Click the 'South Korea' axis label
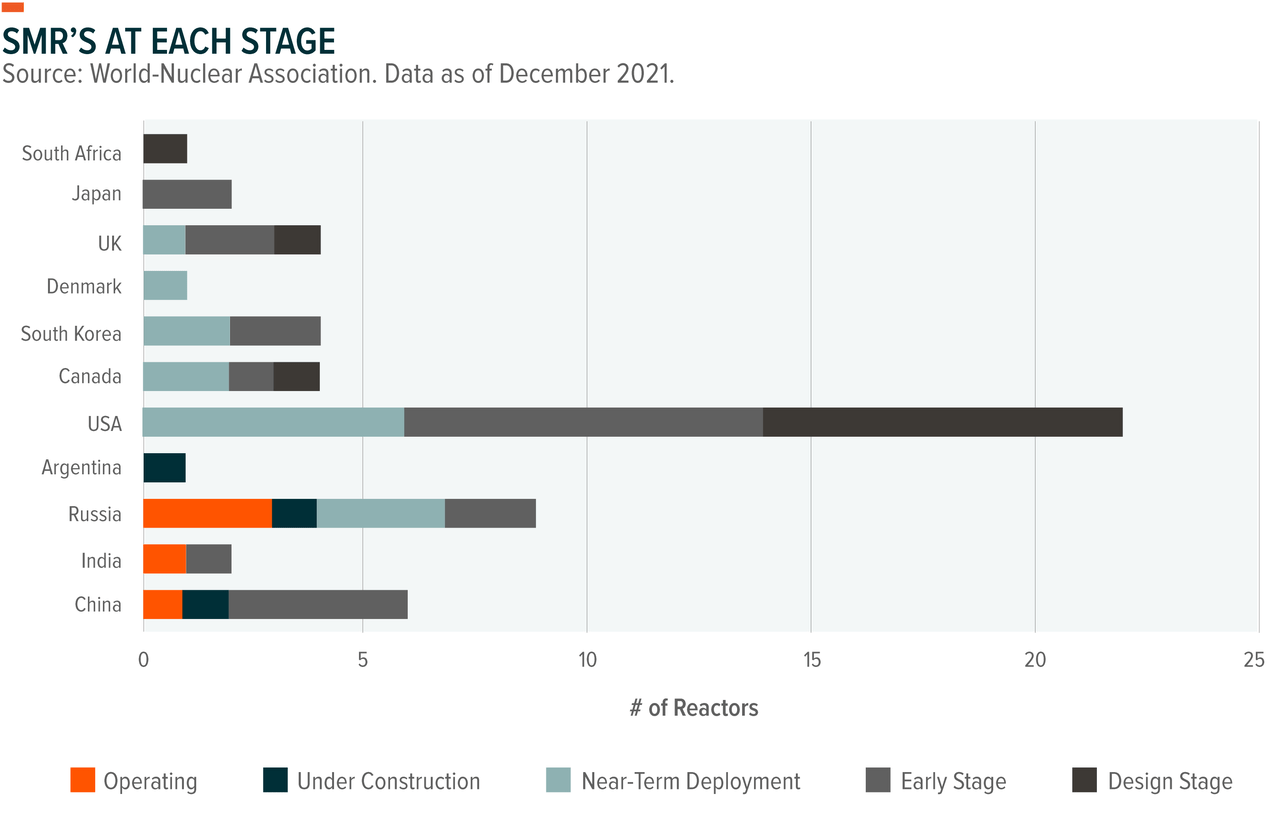1280x817 pixels. (x=71, y=334)
